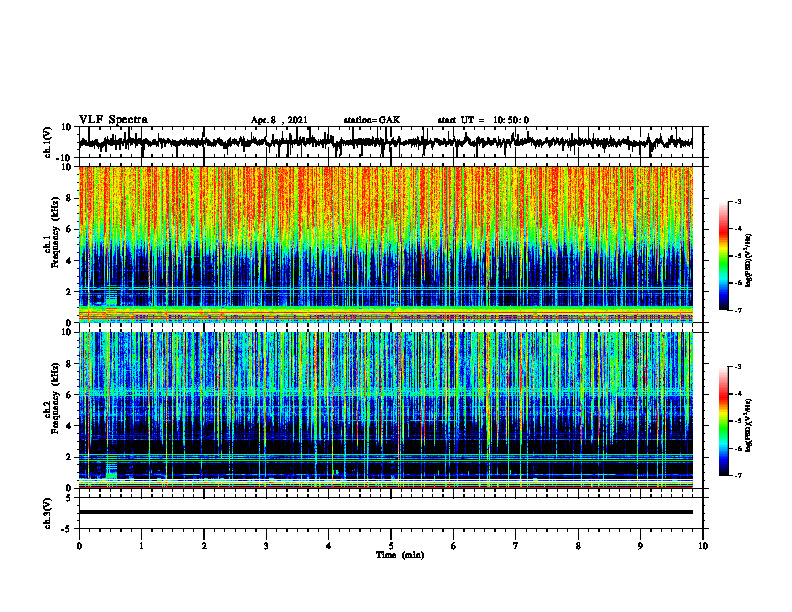
Task: Click time axis tick label "0"
Action: [79, 546]
